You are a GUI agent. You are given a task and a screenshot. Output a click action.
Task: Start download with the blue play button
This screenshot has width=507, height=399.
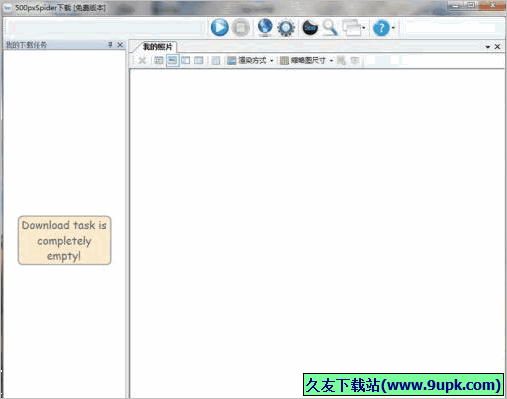tap(220, 27)
